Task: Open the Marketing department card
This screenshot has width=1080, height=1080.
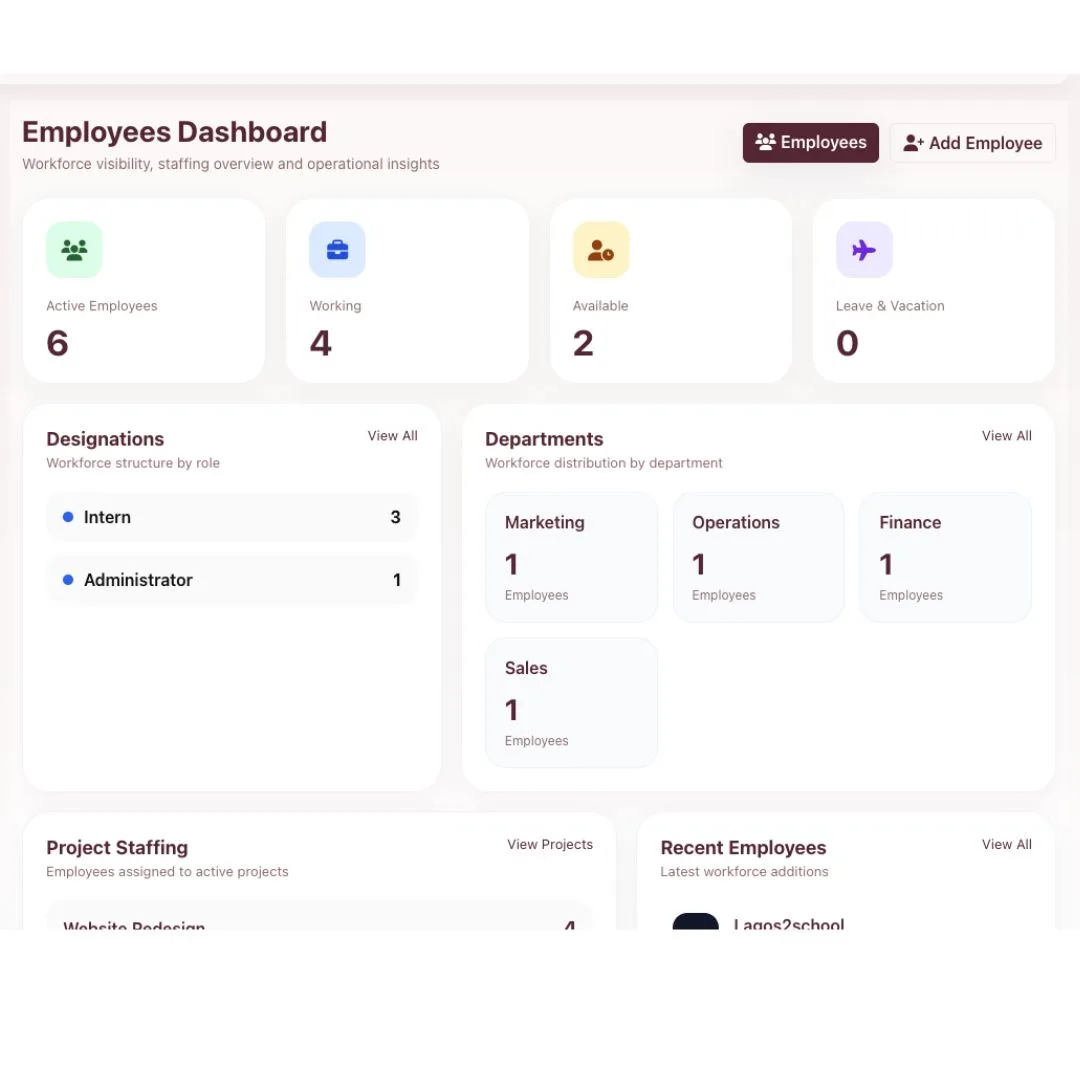Action: 571,557
